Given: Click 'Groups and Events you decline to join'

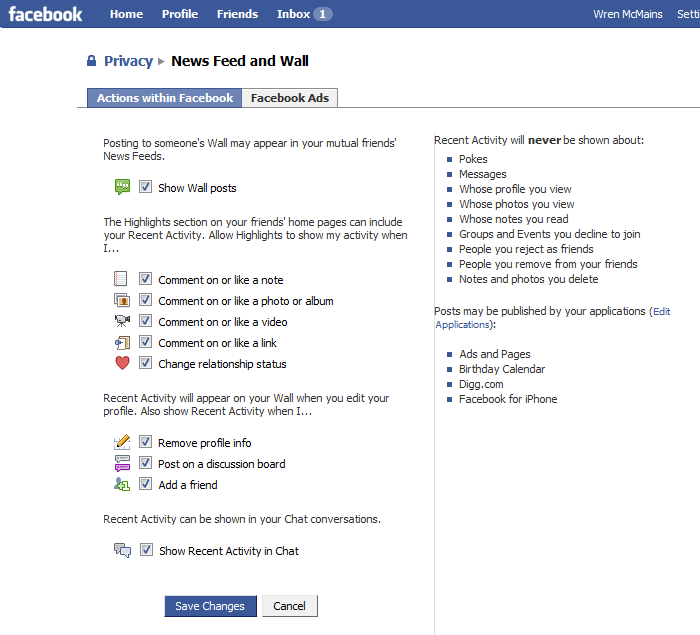Looking at the screenshot, I should pyautogui.click(x=550, y=234).
